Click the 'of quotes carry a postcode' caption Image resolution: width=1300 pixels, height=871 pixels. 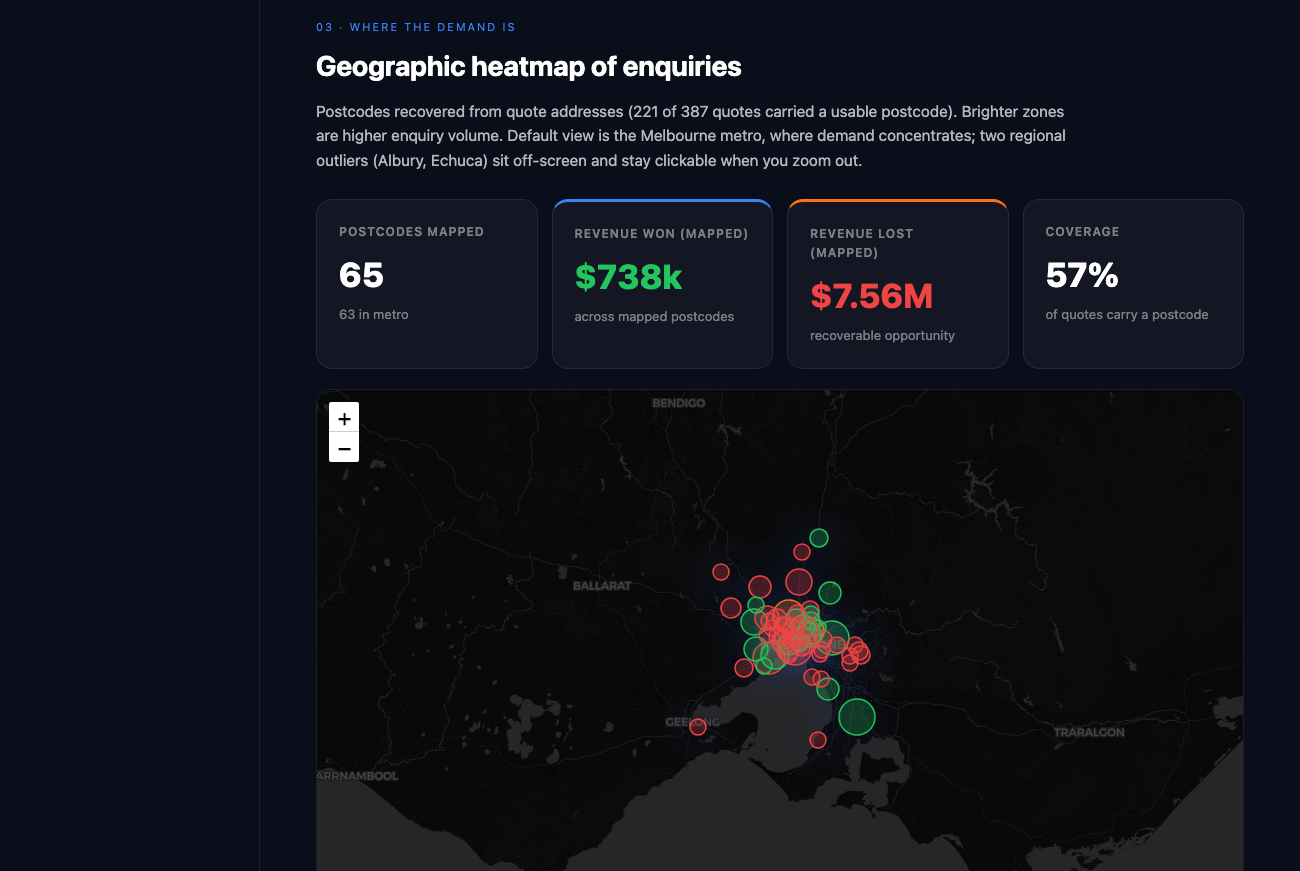(x=1127, y=314)
